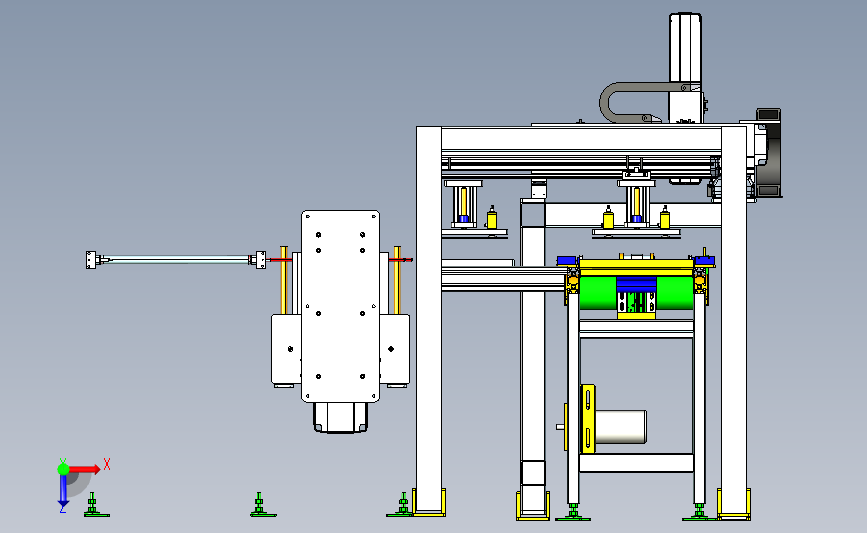867x533 pixels.
Task: Select the long horizontal rod with end brackets
Action: tap(176, 259)
